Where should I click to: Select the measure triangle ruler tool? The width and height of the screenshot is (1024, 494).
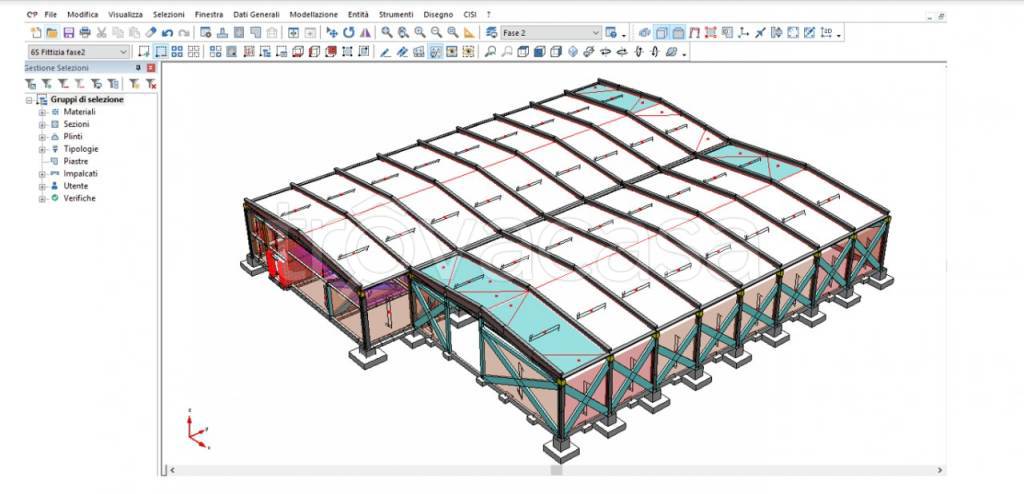469,33
